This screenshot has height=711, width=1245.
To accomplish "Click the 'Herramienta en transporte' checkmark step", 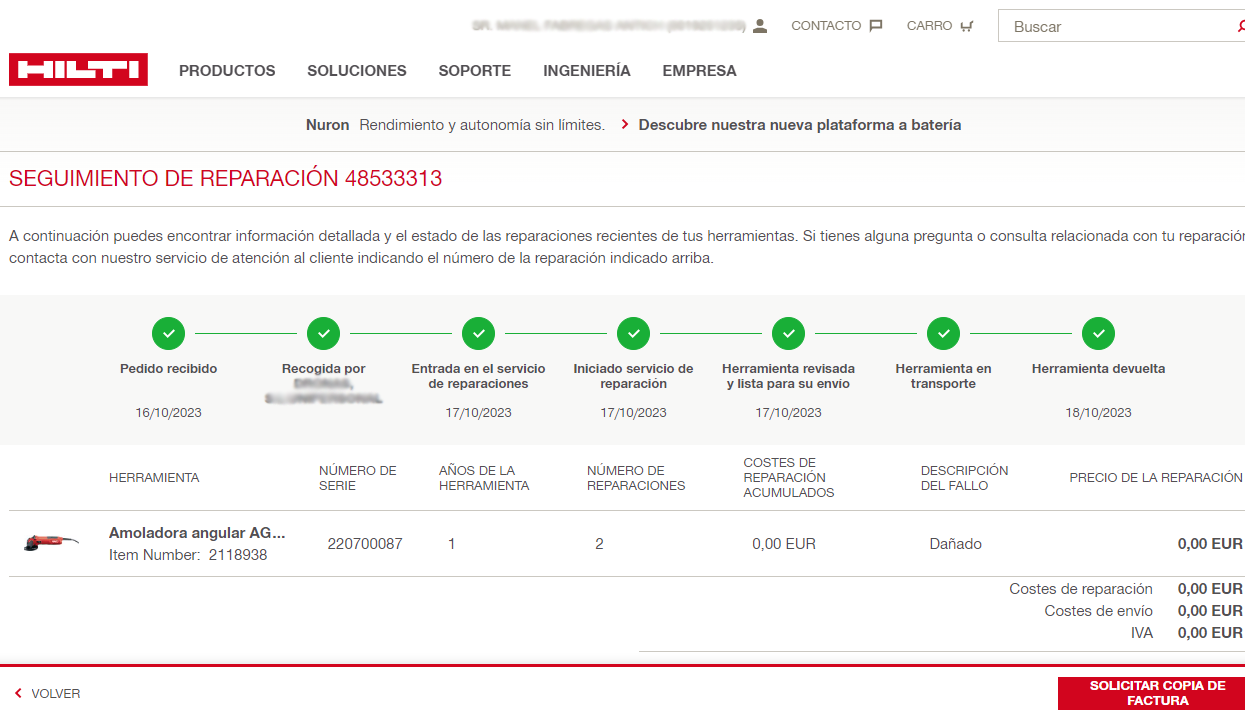I will (943, 333).
